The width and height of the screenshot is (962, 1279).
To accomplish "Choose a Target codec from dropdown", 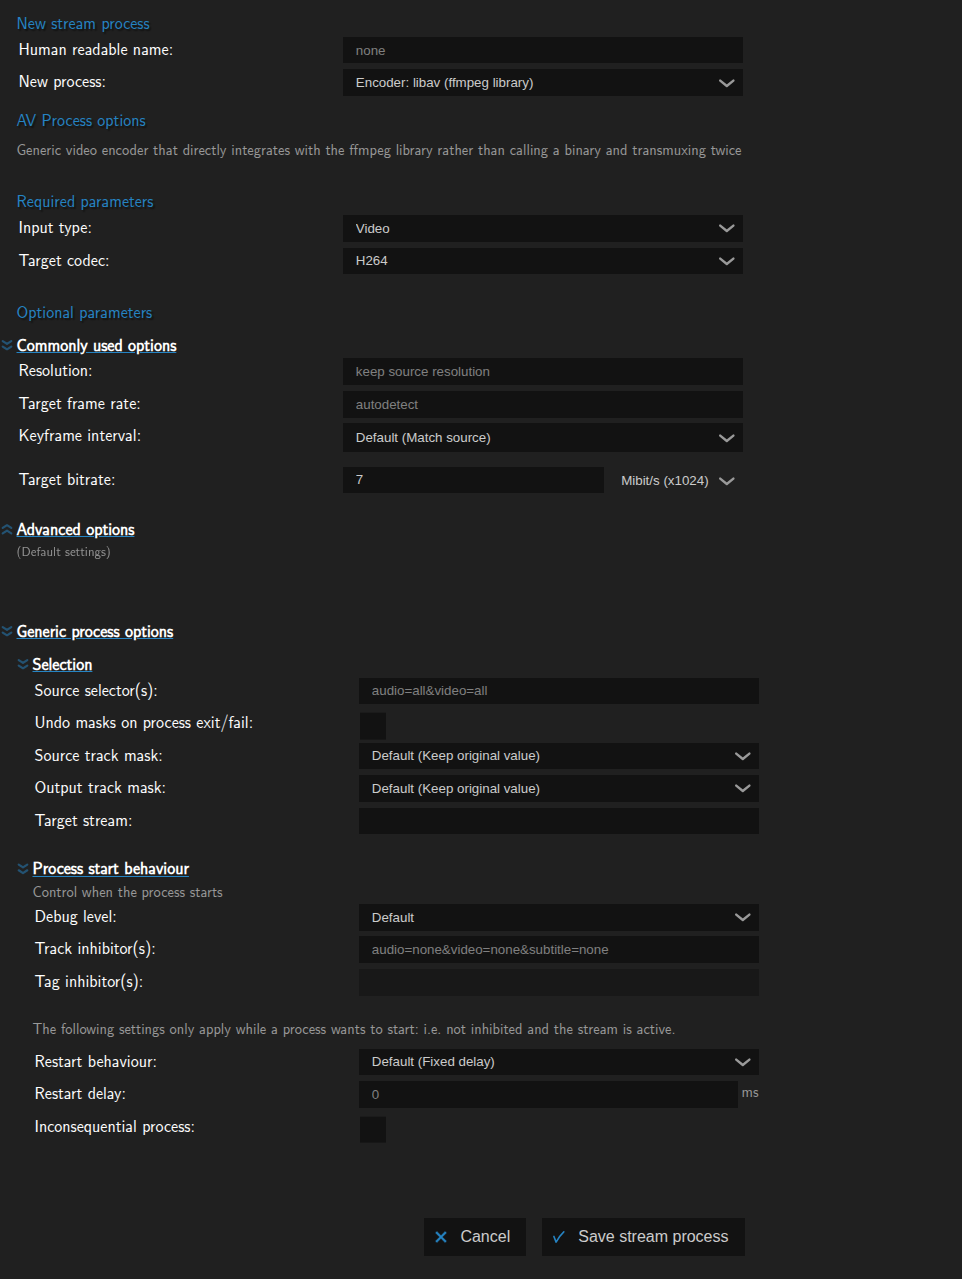I will pyautogui.click(x=543, y=261).
